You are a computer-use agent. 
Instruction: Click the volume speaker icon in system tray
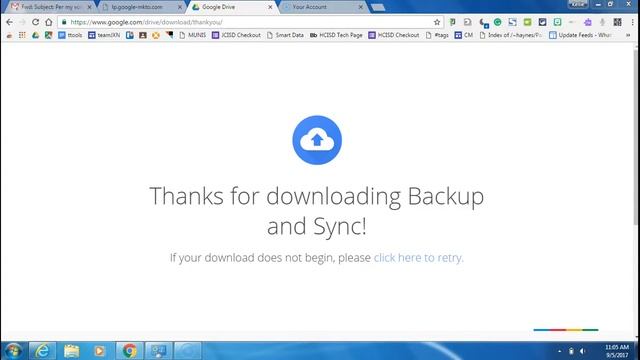point(582,351)
